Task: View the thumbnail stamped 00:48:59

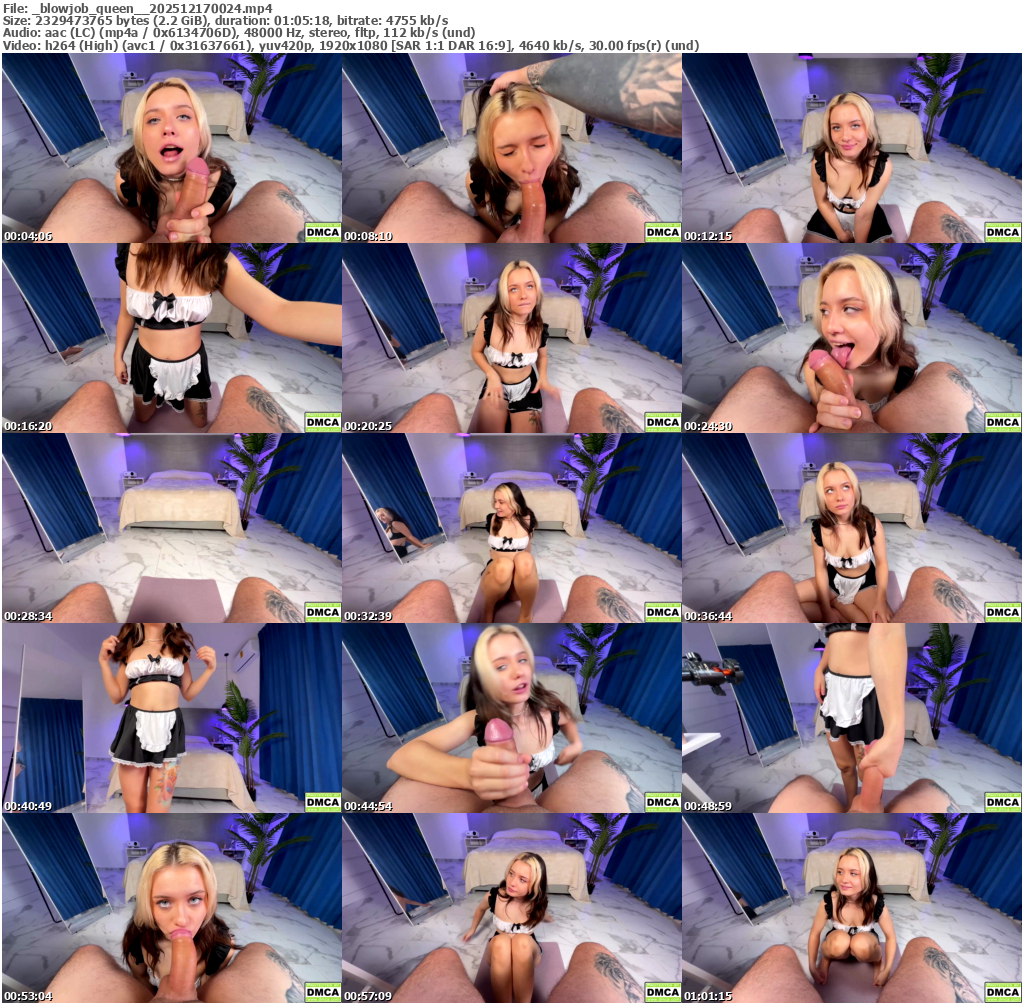Action: tap(852, 718)
